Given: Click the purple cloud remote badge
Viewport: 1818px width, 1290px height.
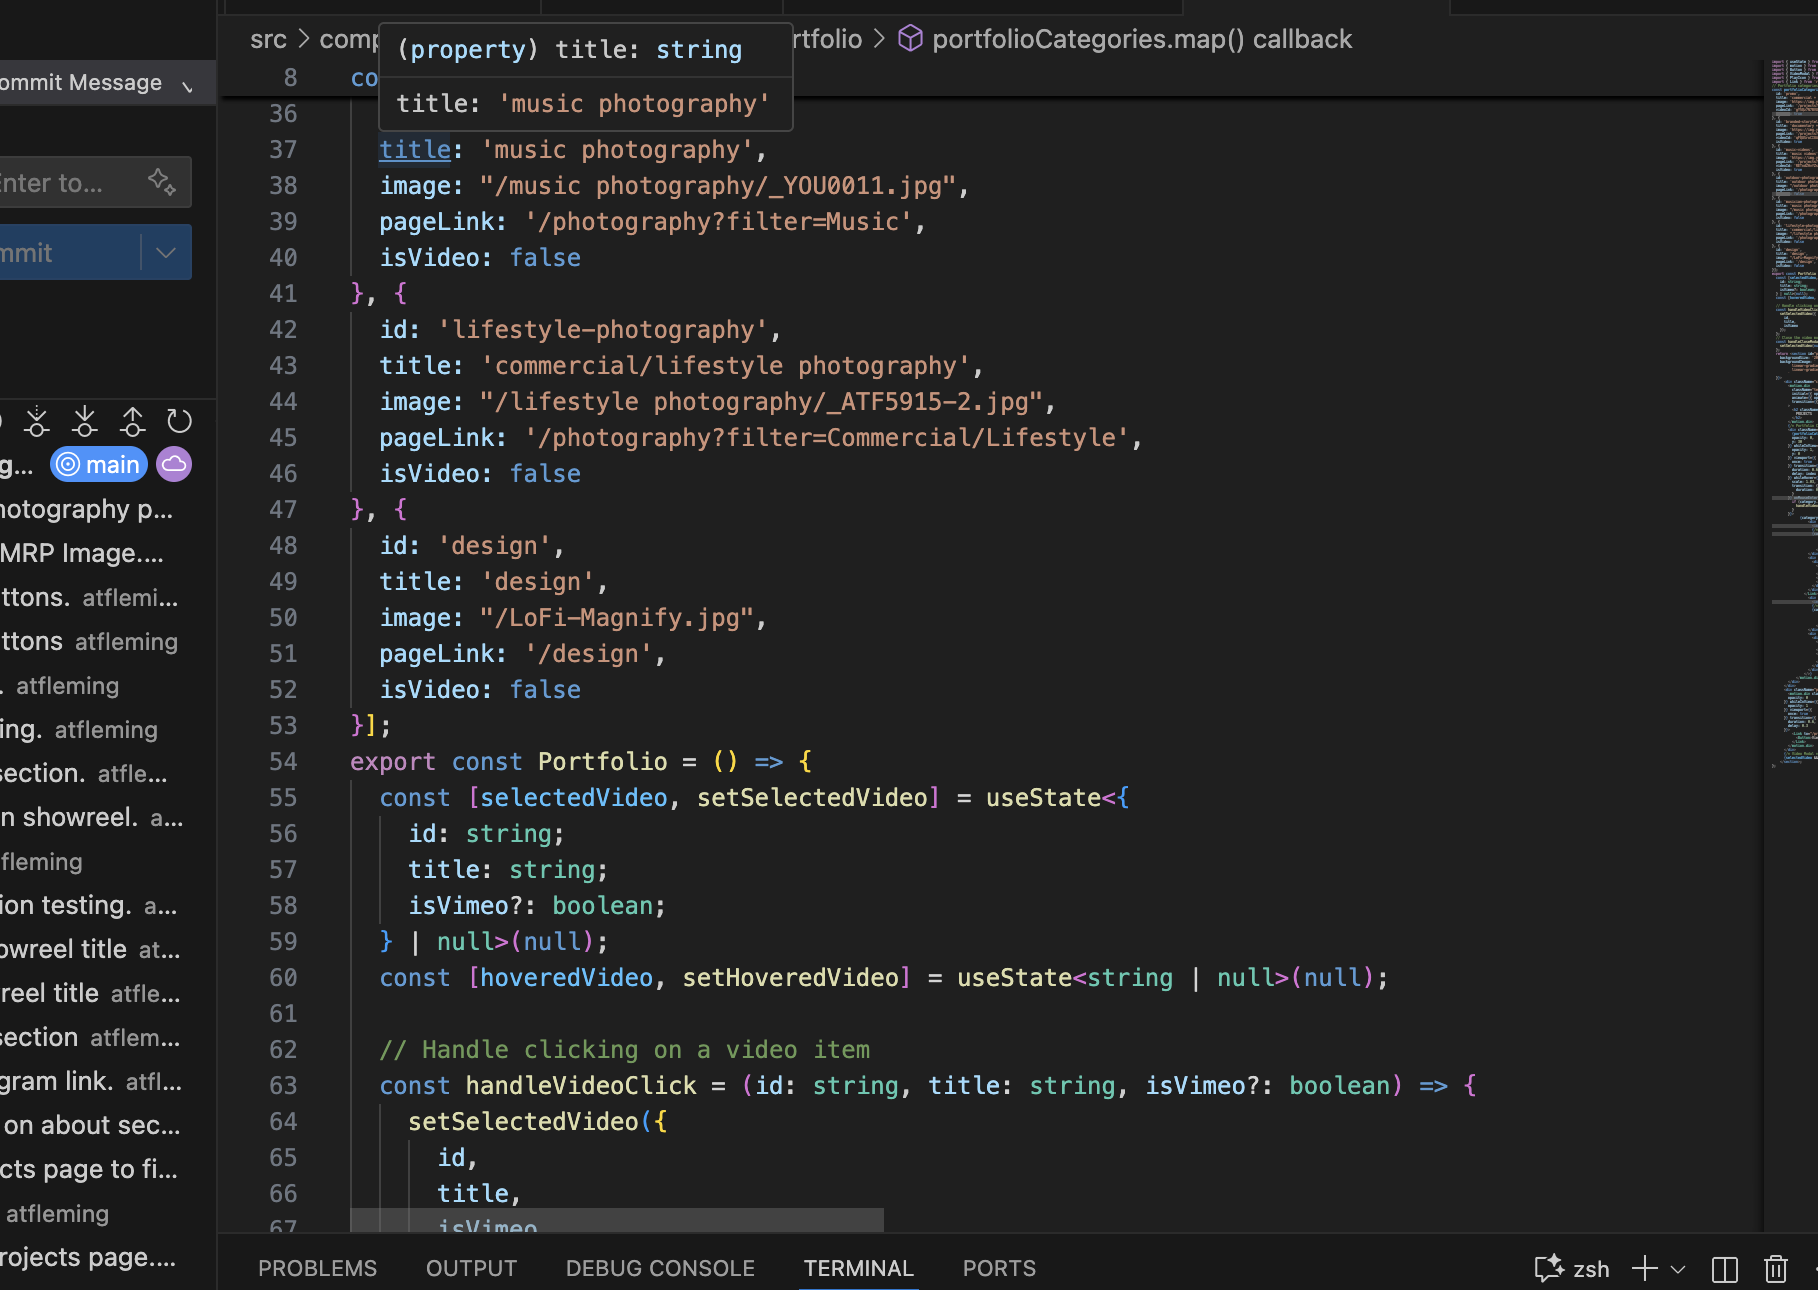Looking at the screenshot, I should [174, 464].
